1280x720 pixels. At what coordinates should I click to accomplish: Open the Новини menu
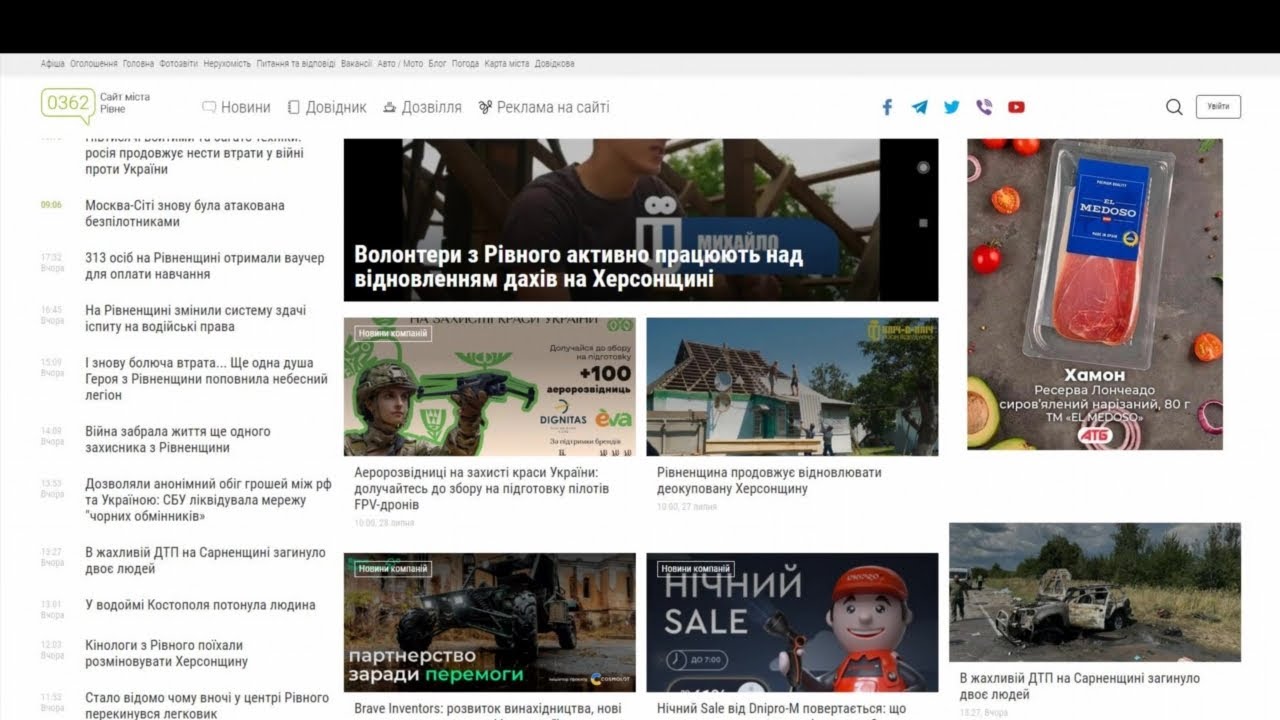236,107
